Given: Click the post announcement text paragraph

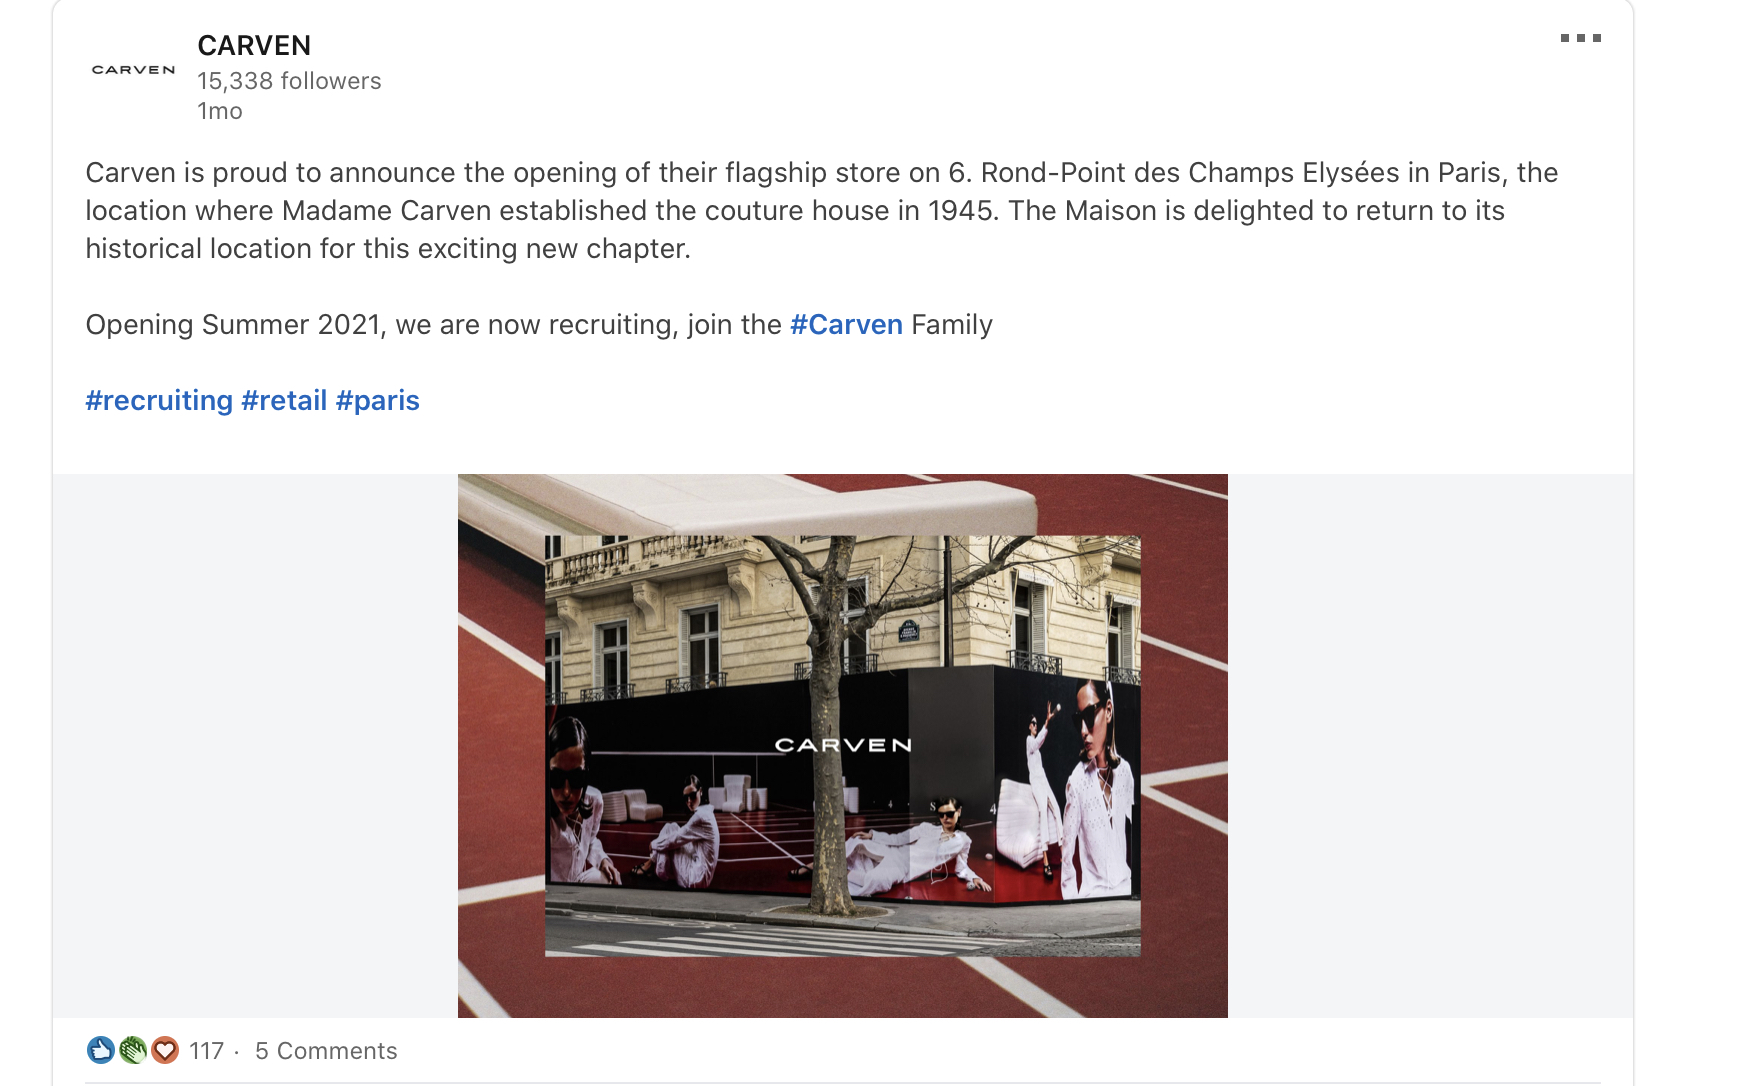Looking at the screenshot, I should click(x=822, y=211).
